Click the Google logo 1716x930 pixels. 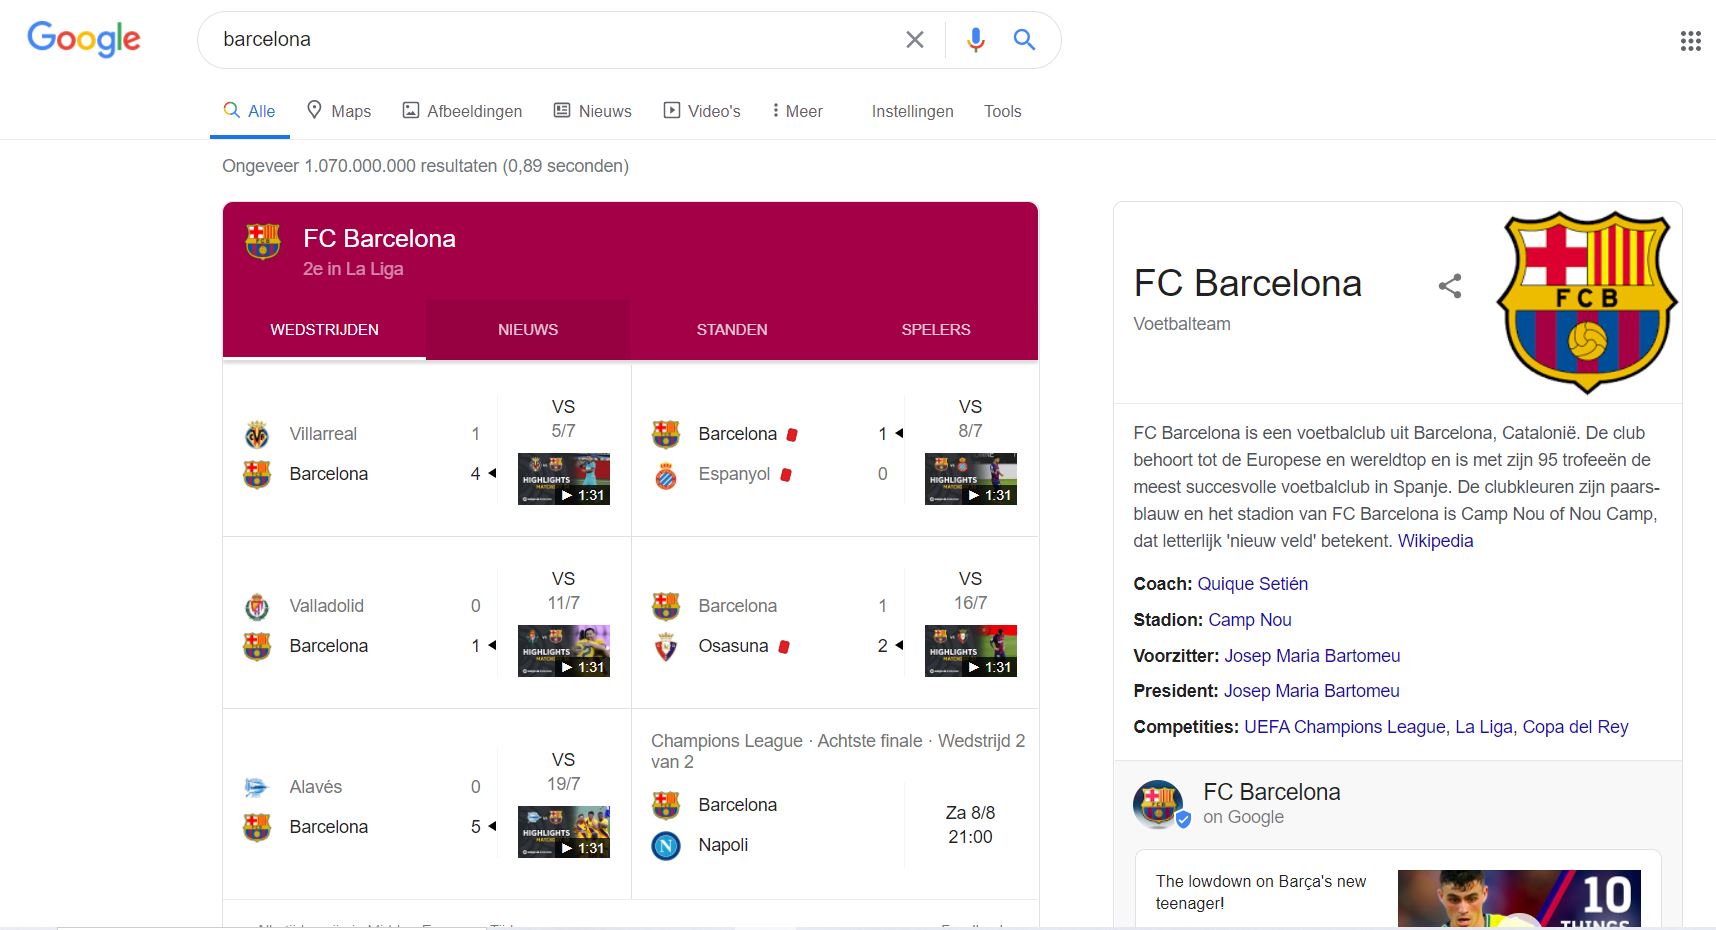pyautogui.click(x=84, y=39)
